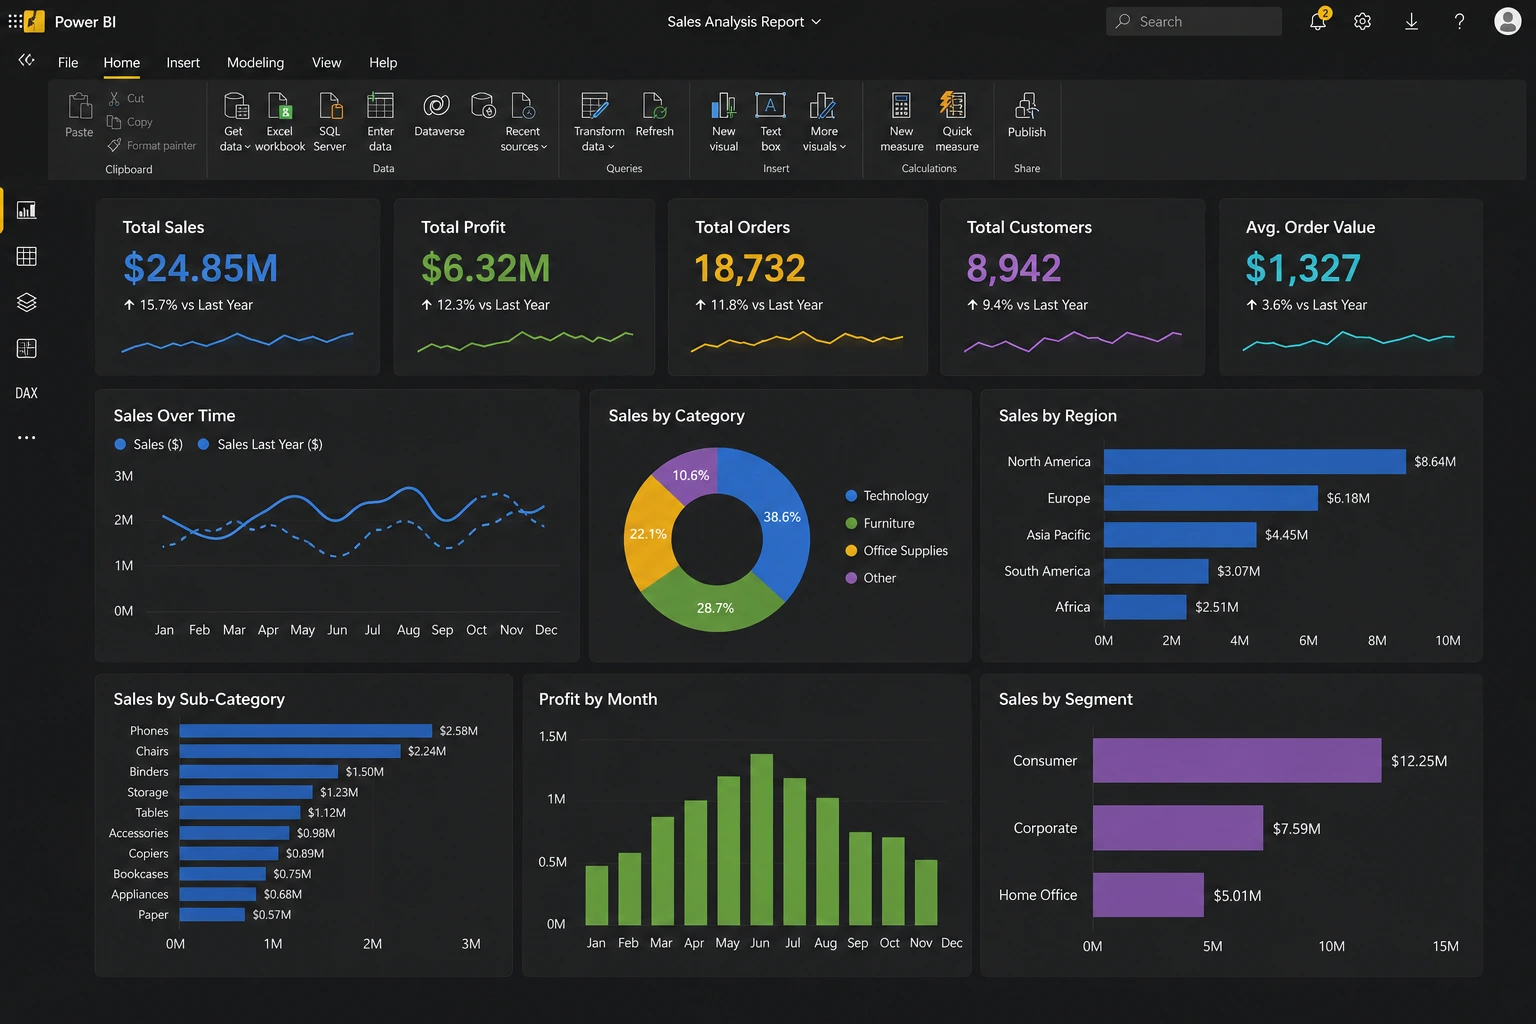Viewport: 1536px width, 1024px height.
Task: Switch to the Modeling tab
Action: (x=255, y=62)
